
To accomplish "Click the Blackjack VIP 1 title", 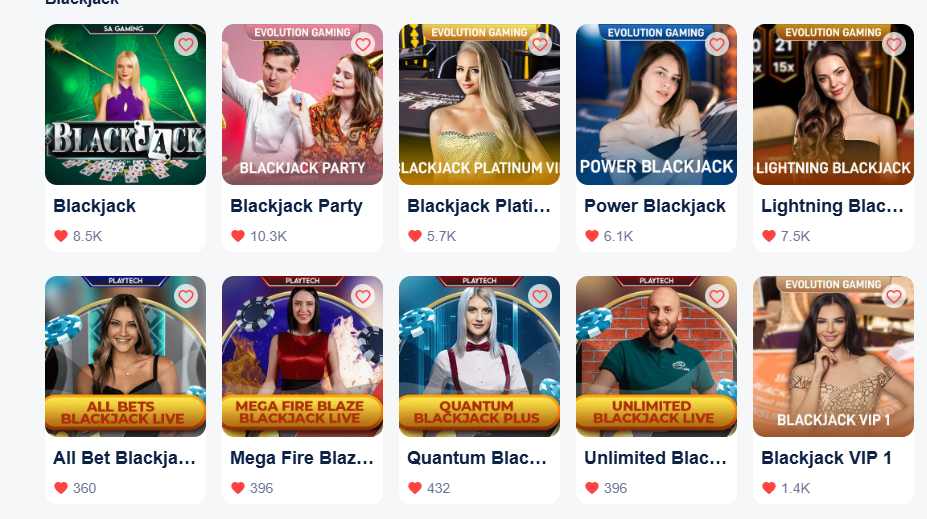I will point(826,458).
